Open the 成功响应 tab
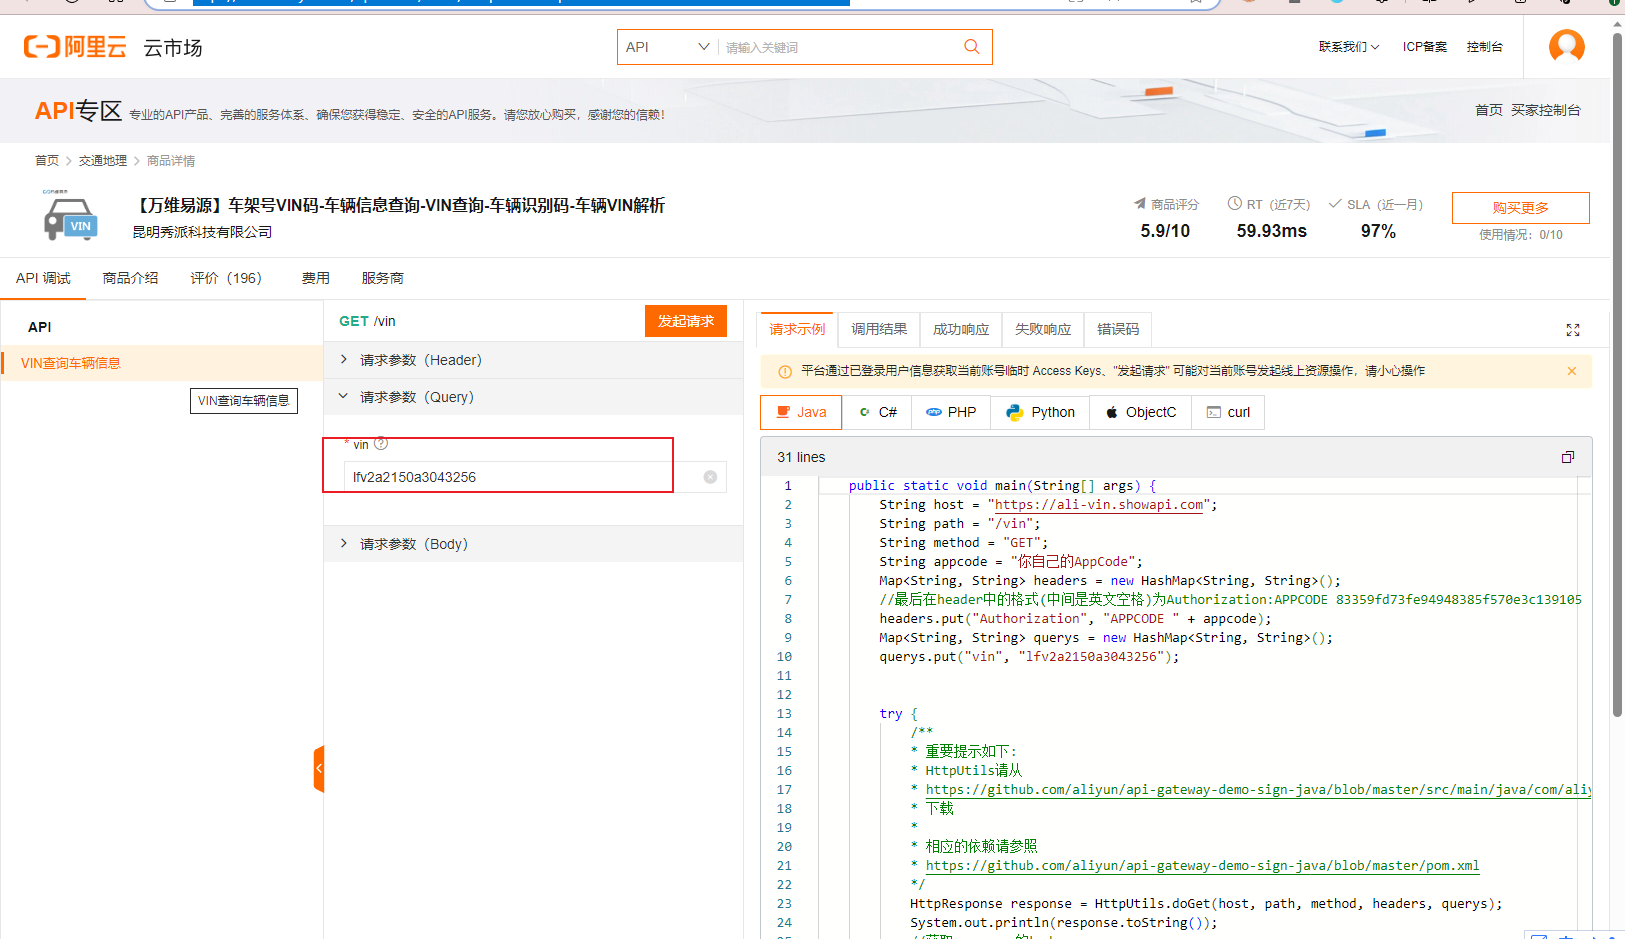1625x939 pixels. pyautogui.click(x=961, y=329)
